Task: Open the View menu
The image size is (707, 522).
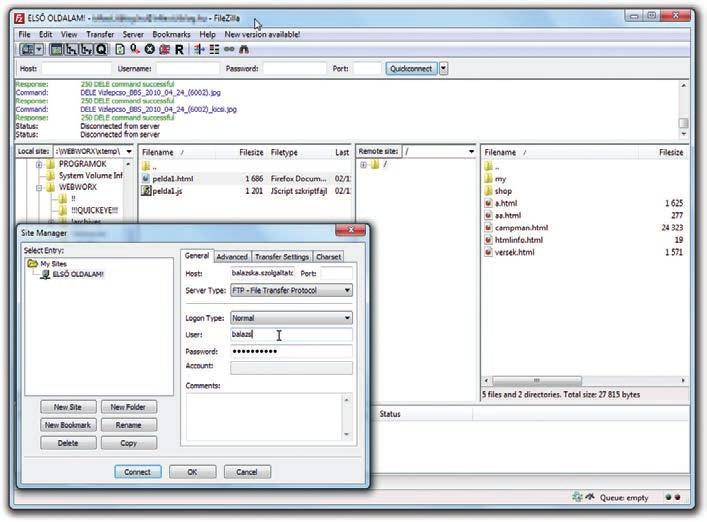Action: tap(69, 34)
